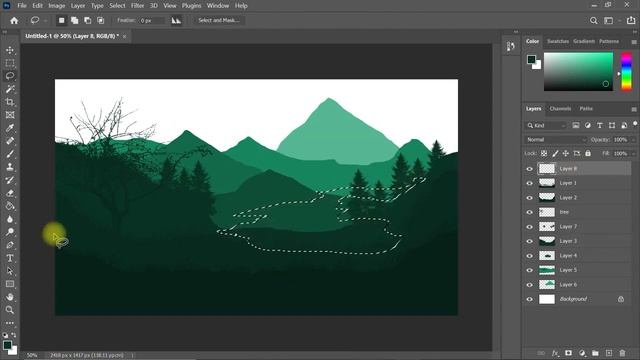
Task: Open the Select menu
Action: (117, 6)
